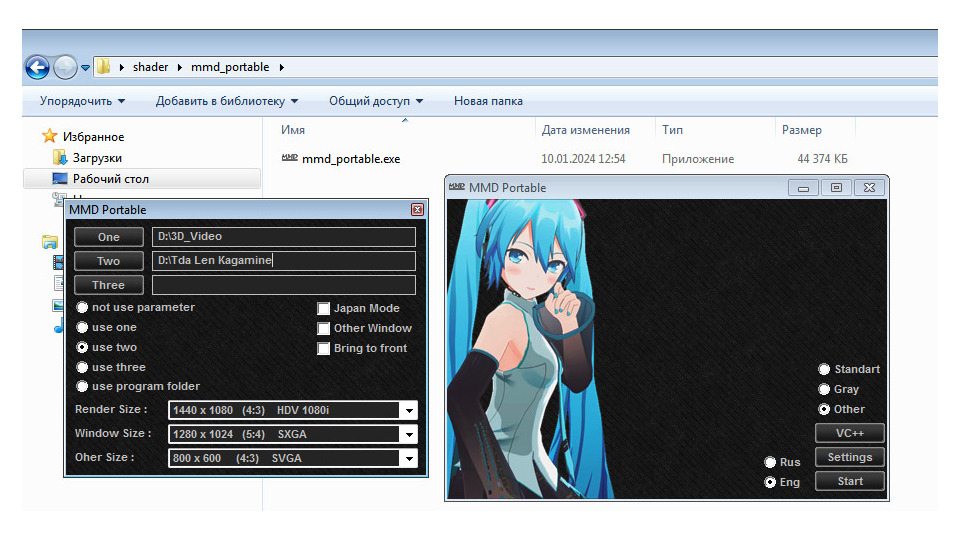
Task: Click the VC++ button
Action: click(x=850, y=433)
